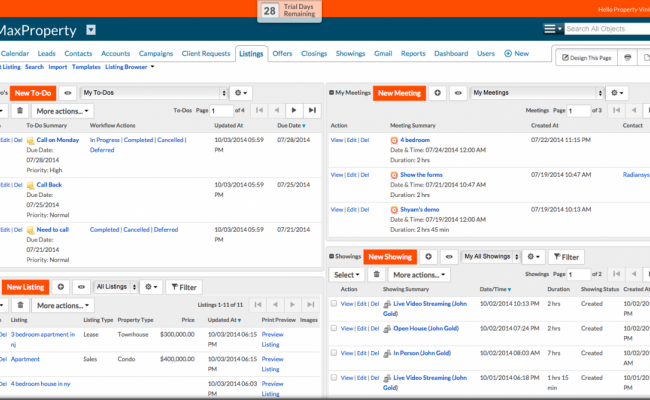
Task: Toggle the eye icon in Showings panel
Action: pyautogui.click(x=449, y=257)
